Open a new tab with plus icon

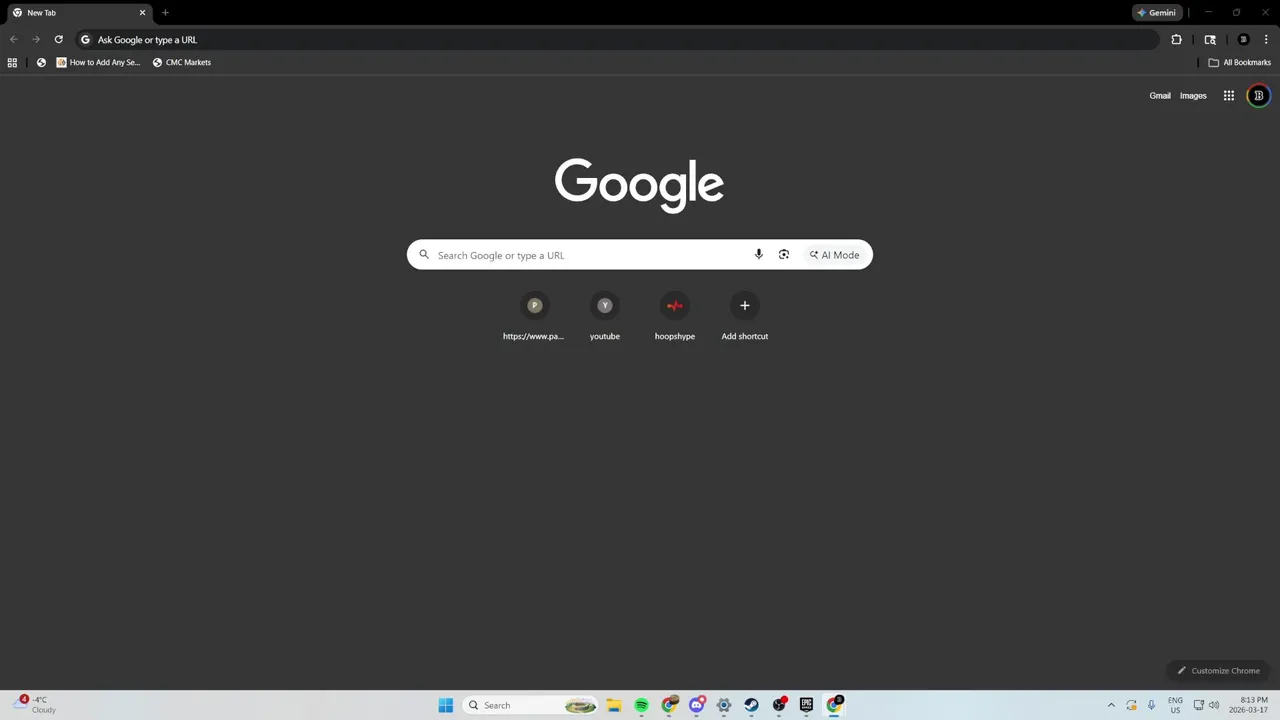click(165, 13)
